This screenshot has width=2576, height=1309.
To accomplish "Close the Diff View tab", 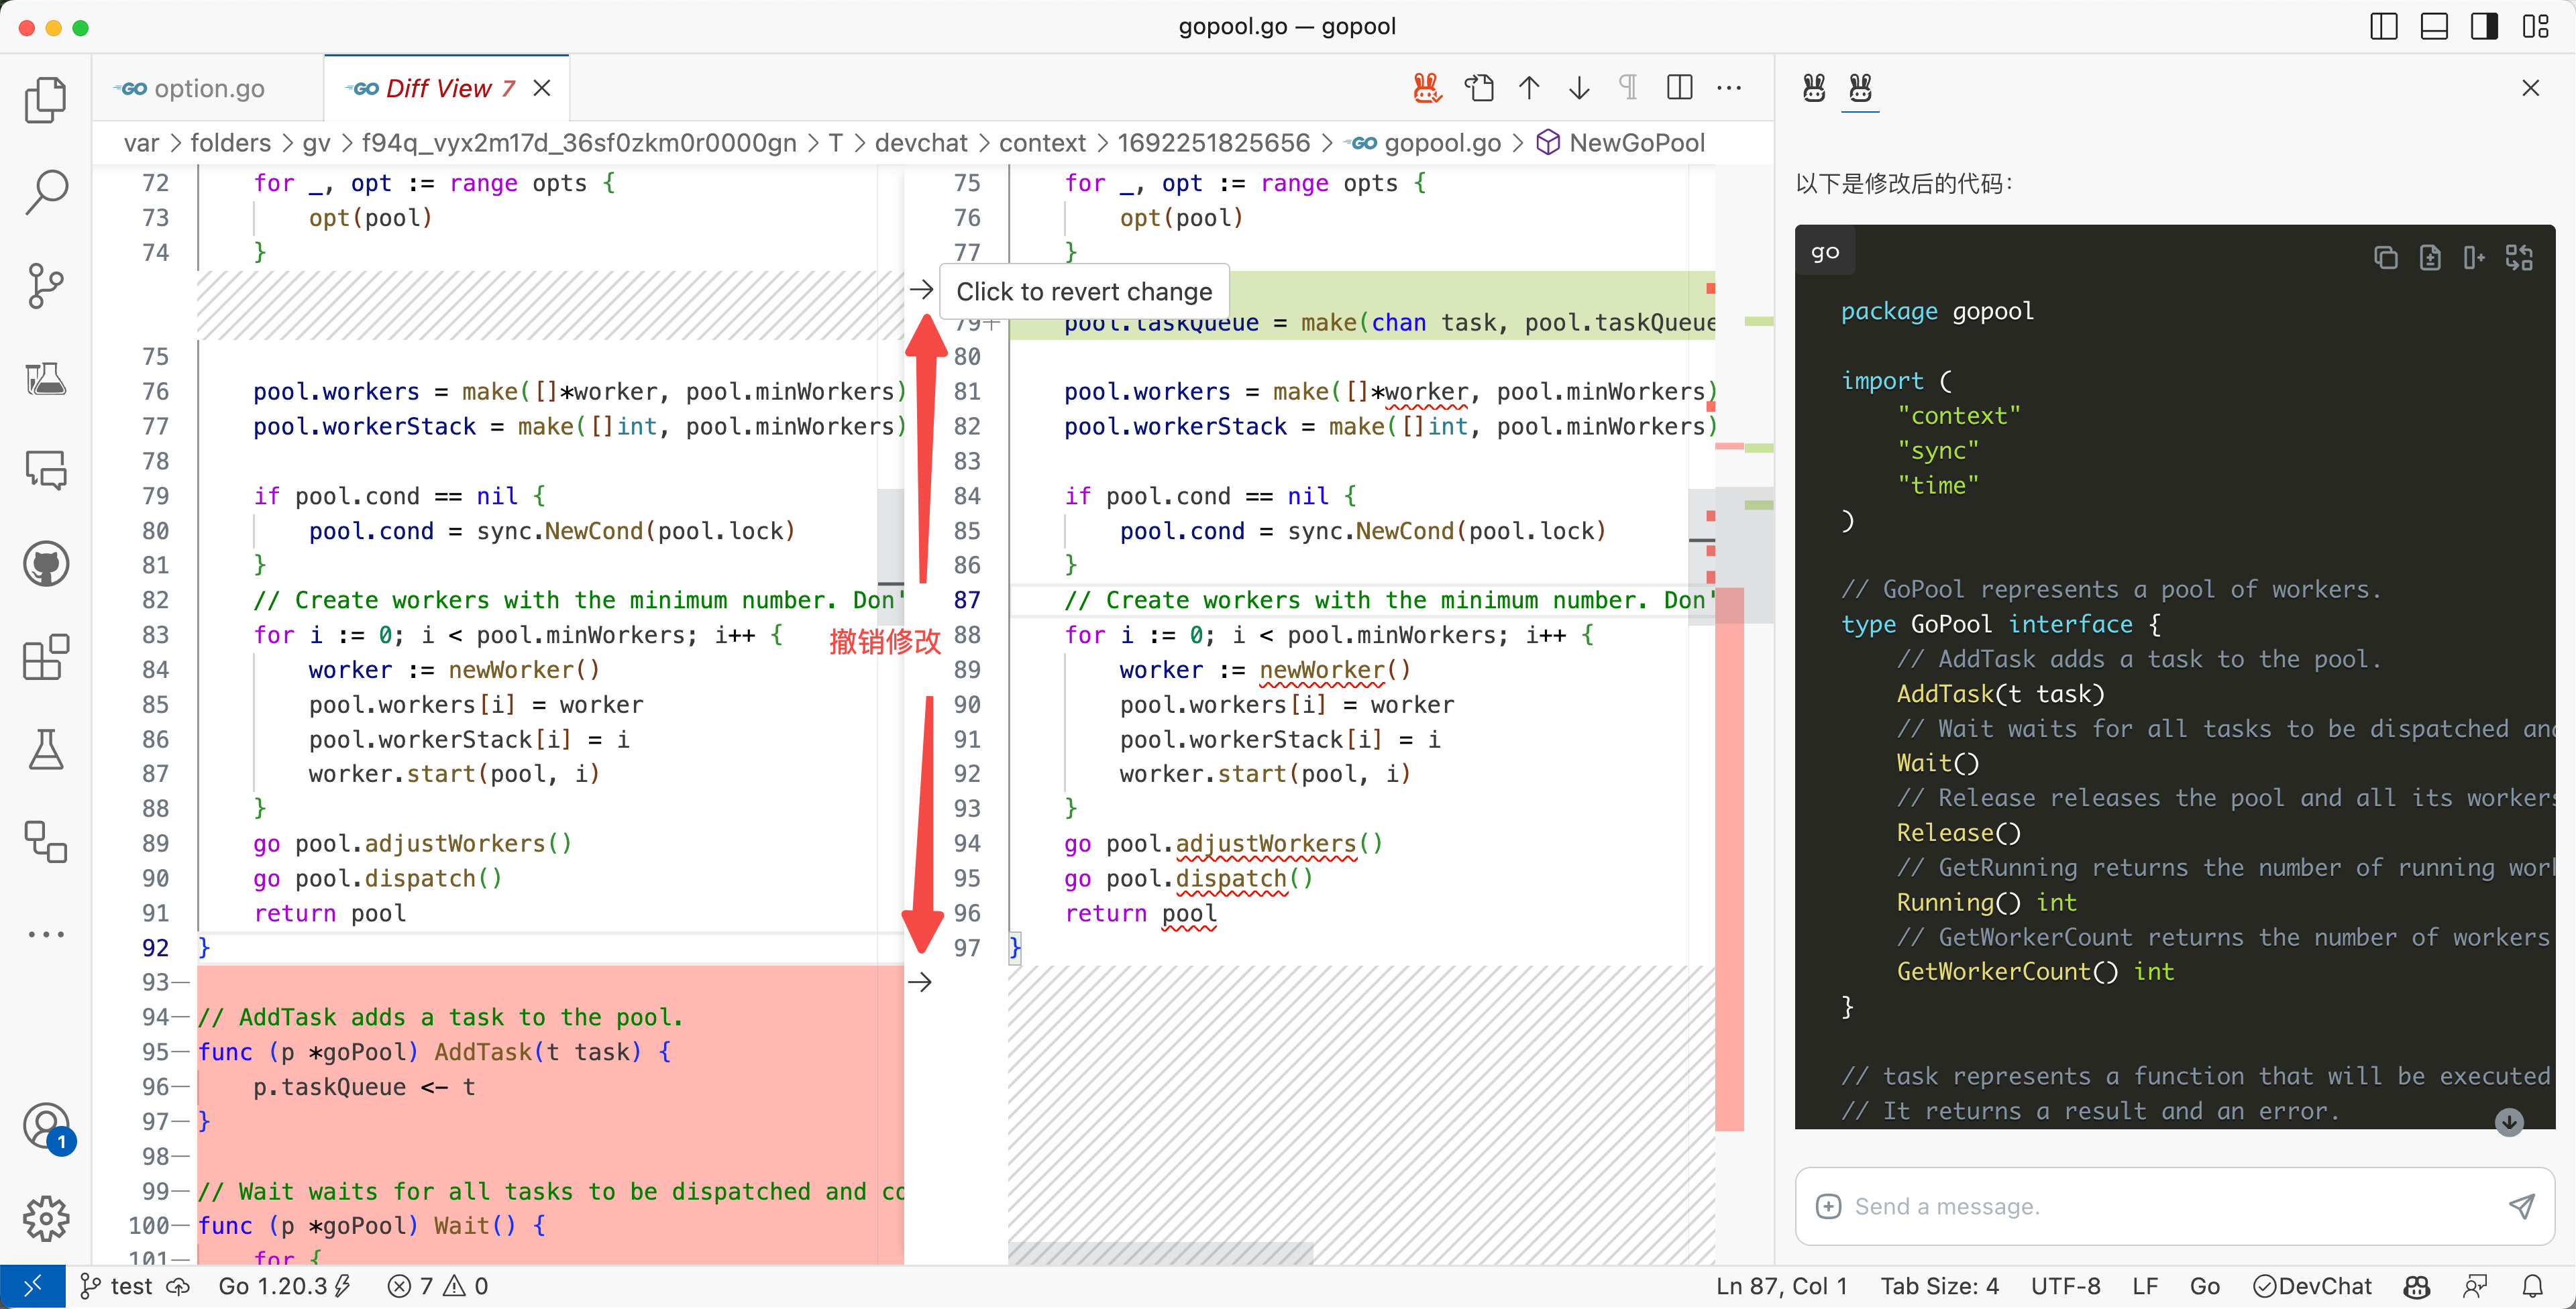I will (542, 88).
